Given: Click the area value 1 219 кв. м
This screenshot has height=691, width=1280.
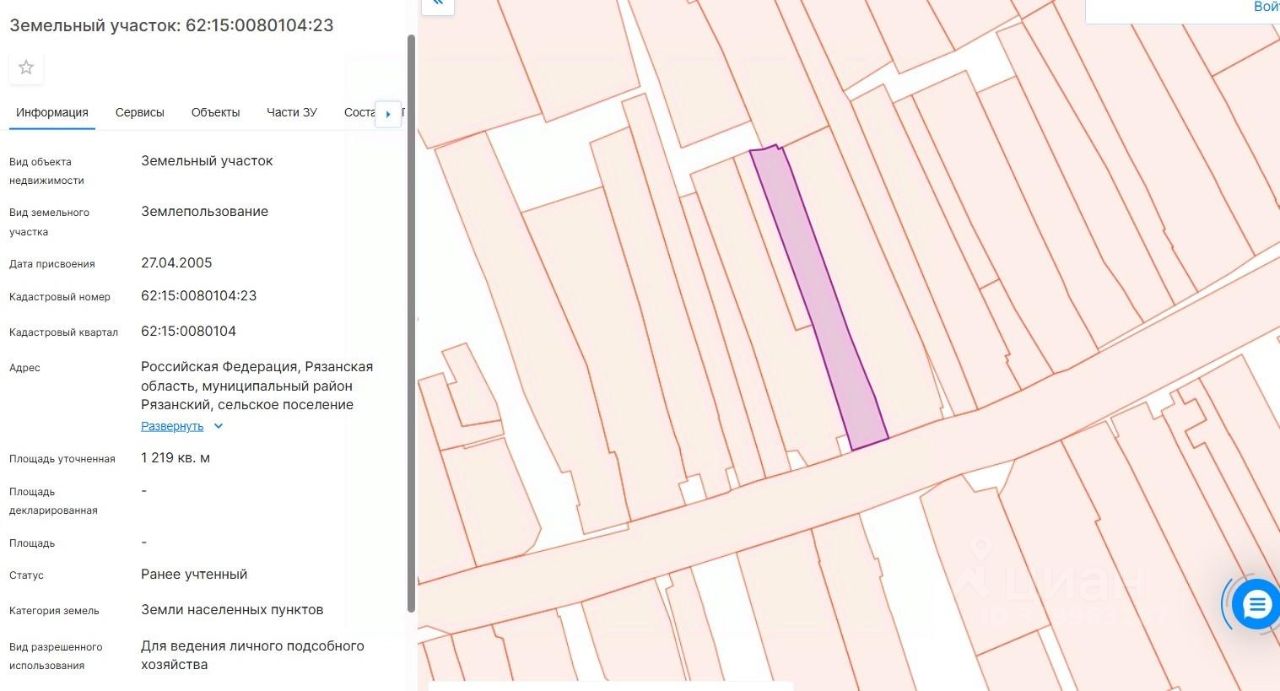Looking at the screenshot, I should (175, 458).
